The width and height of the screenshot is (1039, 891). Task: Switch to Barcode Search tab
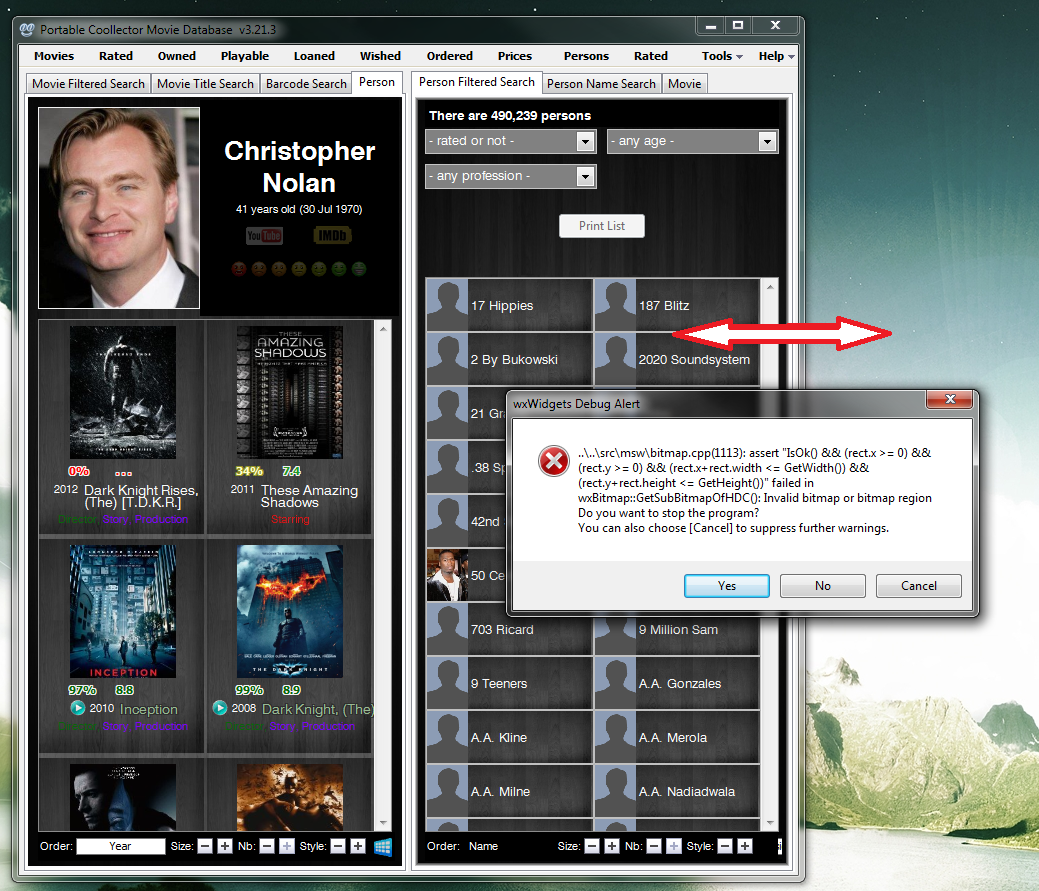tap(305, 84)
